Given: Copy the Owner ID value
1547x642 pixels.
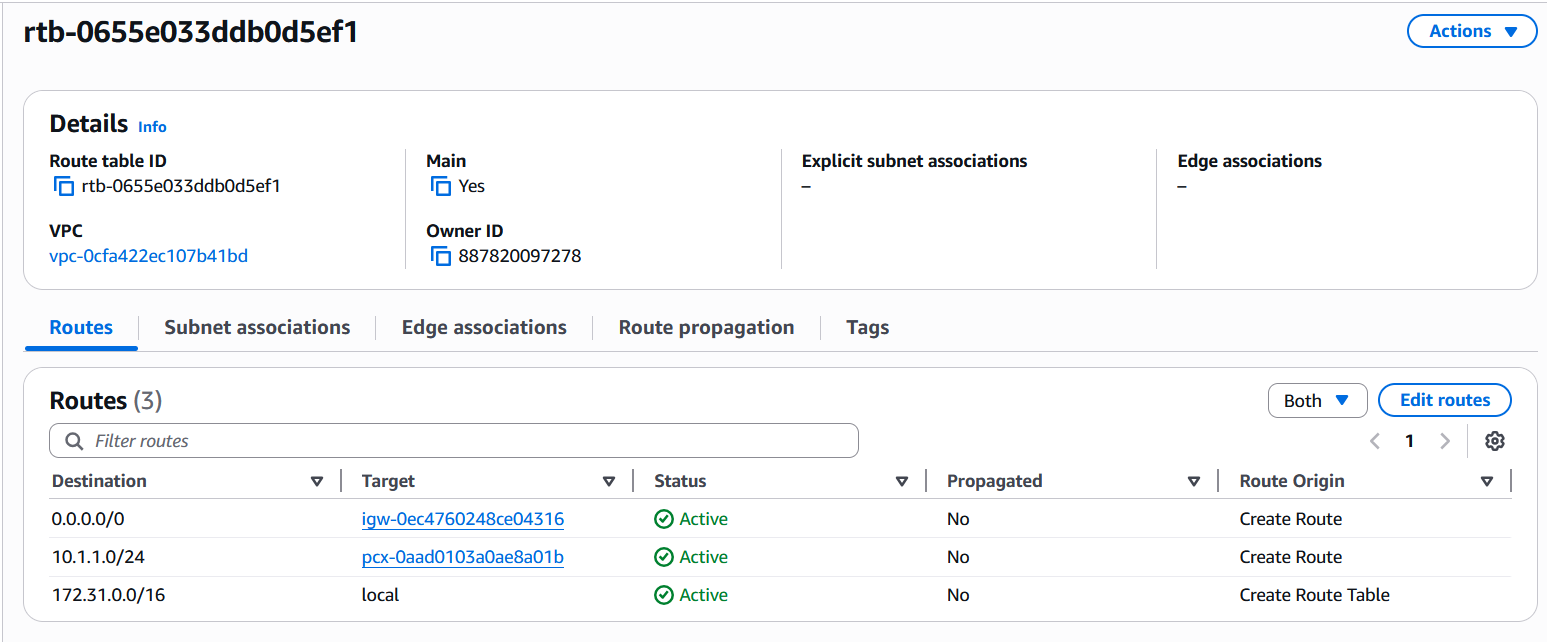Looking at the screenshot, I should pyautogui.click(x=441, y=256).
